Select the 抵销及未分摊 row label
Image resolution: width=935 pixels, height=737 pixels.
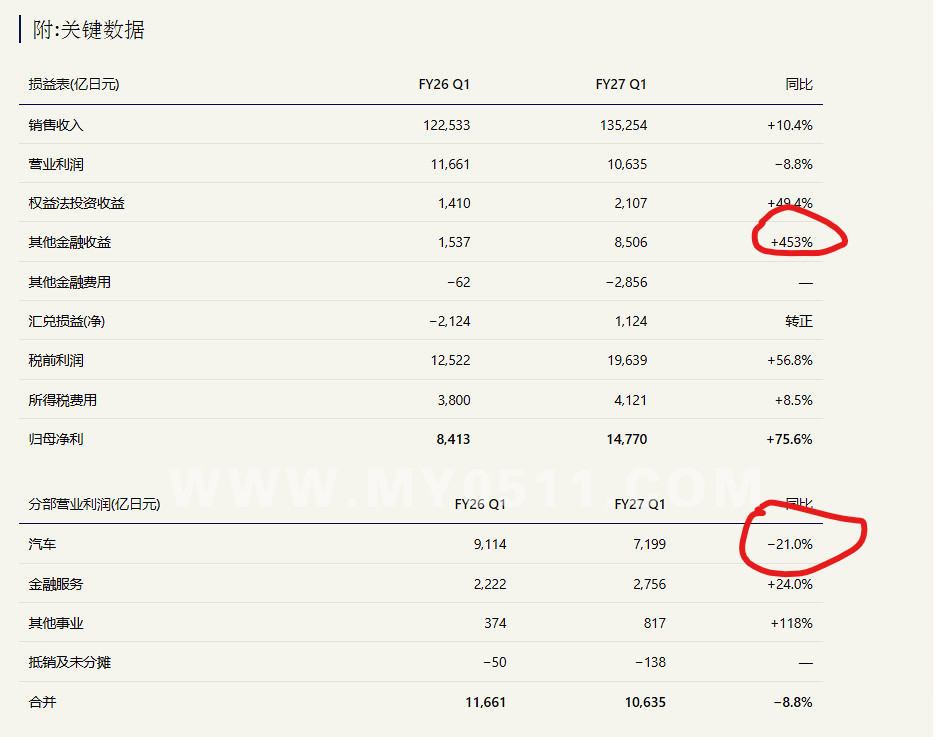(x=69, y=662)
